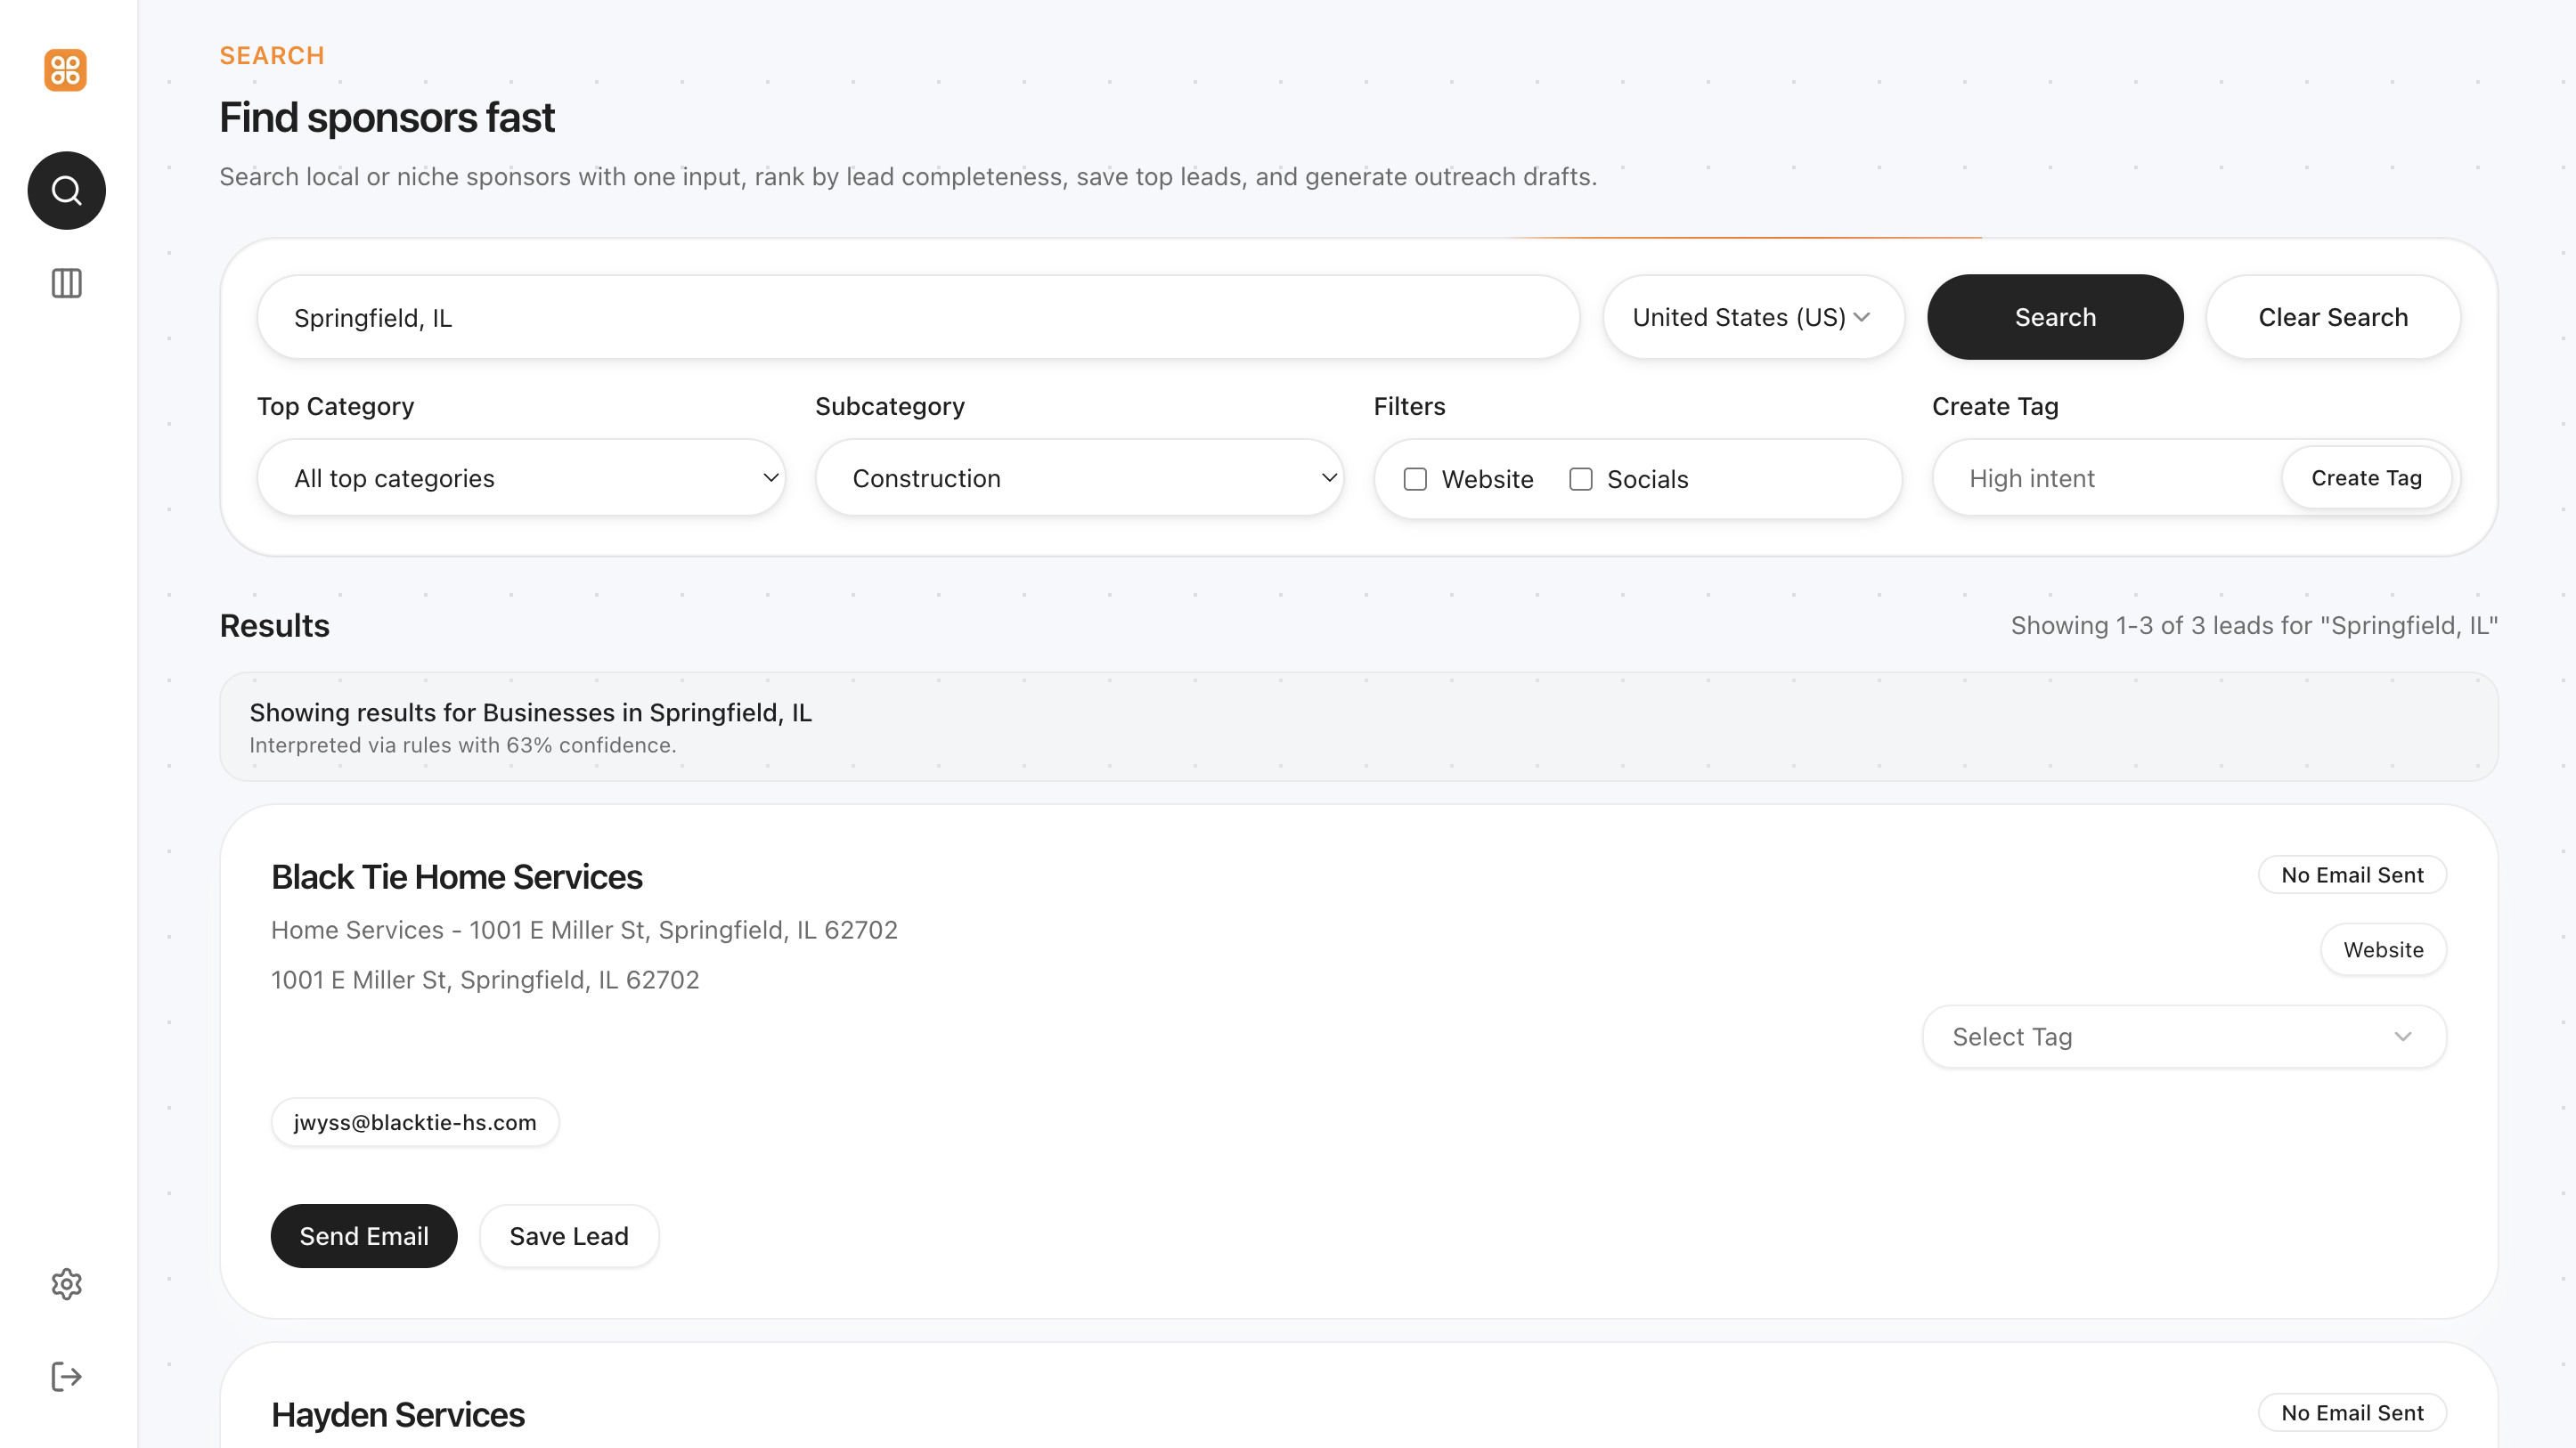Click the High intent tag input field

pyautogui.click(x=2100, y=478)
